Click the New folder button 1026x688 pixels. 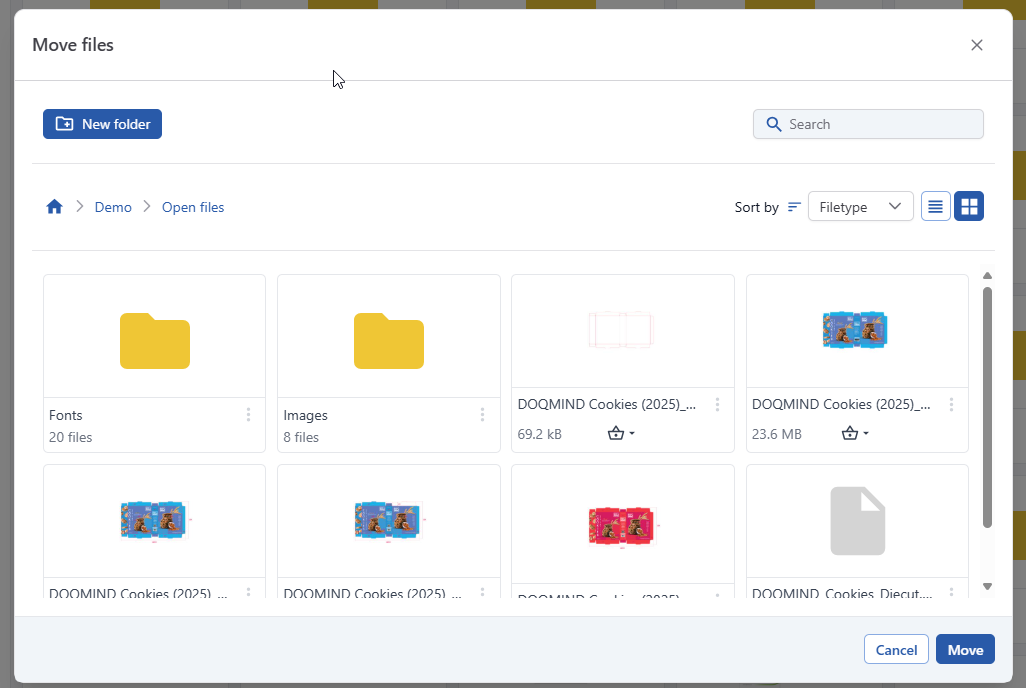[102, 124]
